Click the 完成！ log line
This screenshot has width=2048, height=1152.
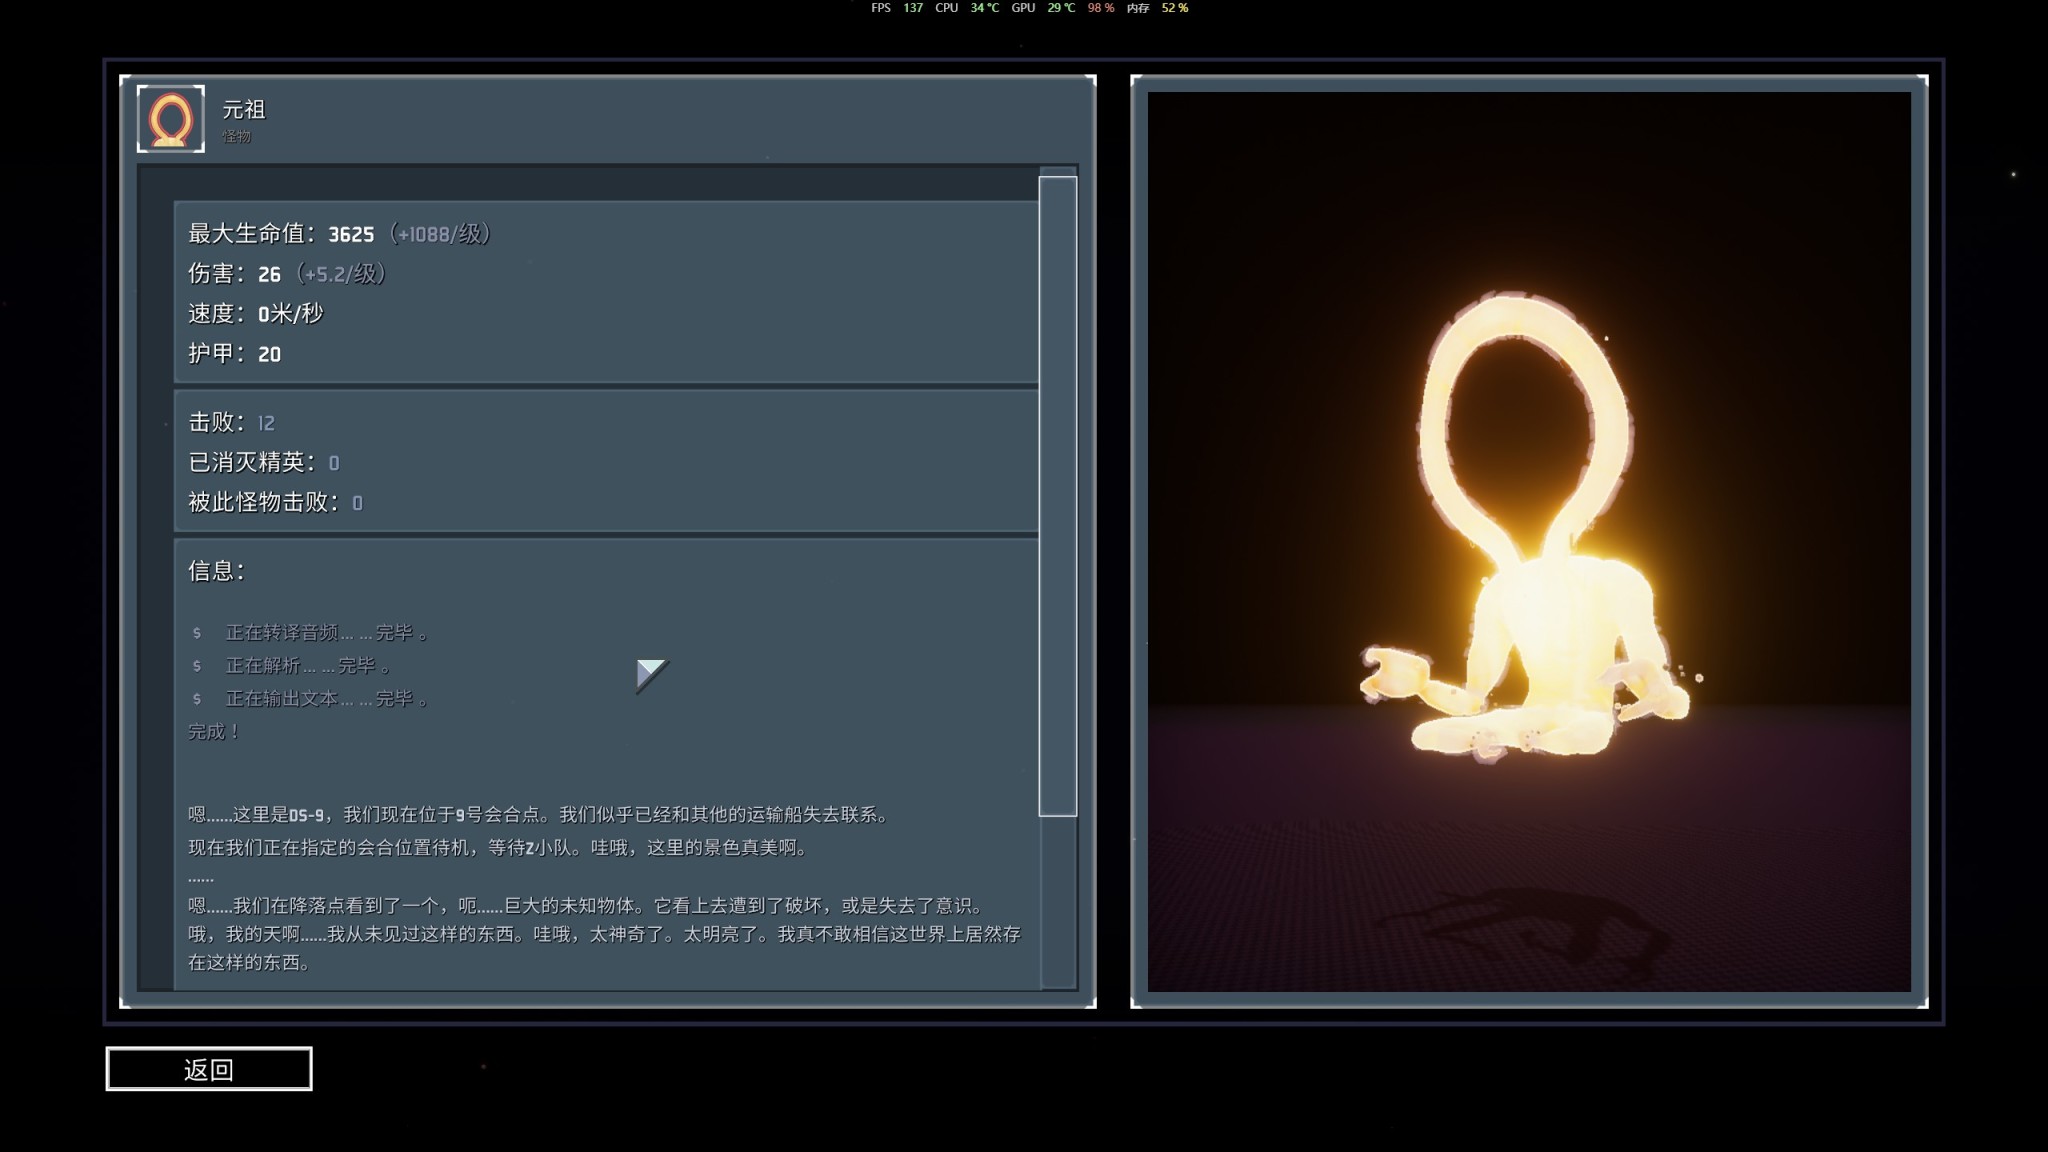tap(214, 732)
